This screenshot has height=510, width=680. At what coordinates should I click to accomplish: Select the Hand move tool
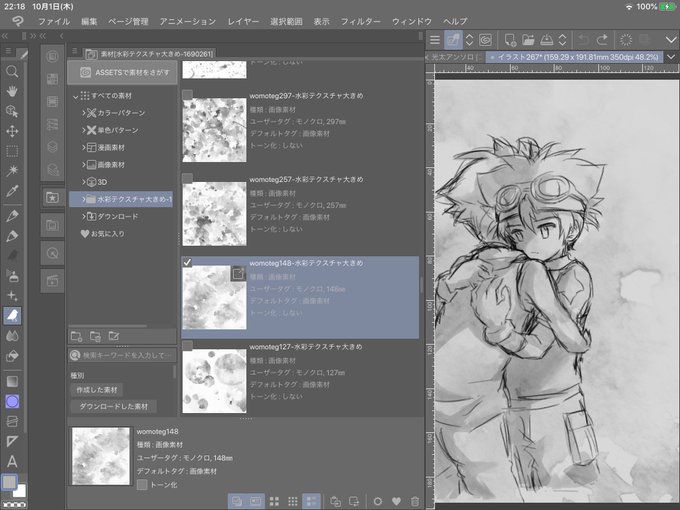12,91
